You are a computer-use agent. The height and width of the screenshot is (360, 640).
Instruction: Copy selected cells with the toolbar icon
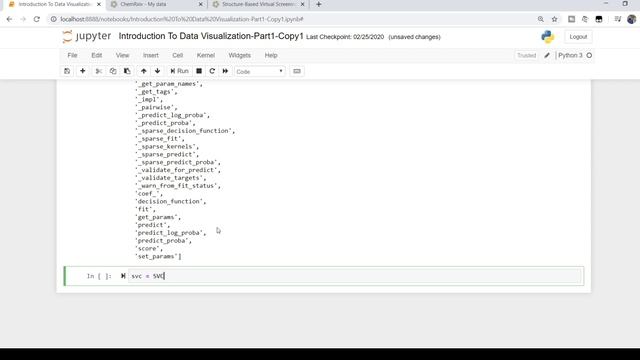click(113, 71)
